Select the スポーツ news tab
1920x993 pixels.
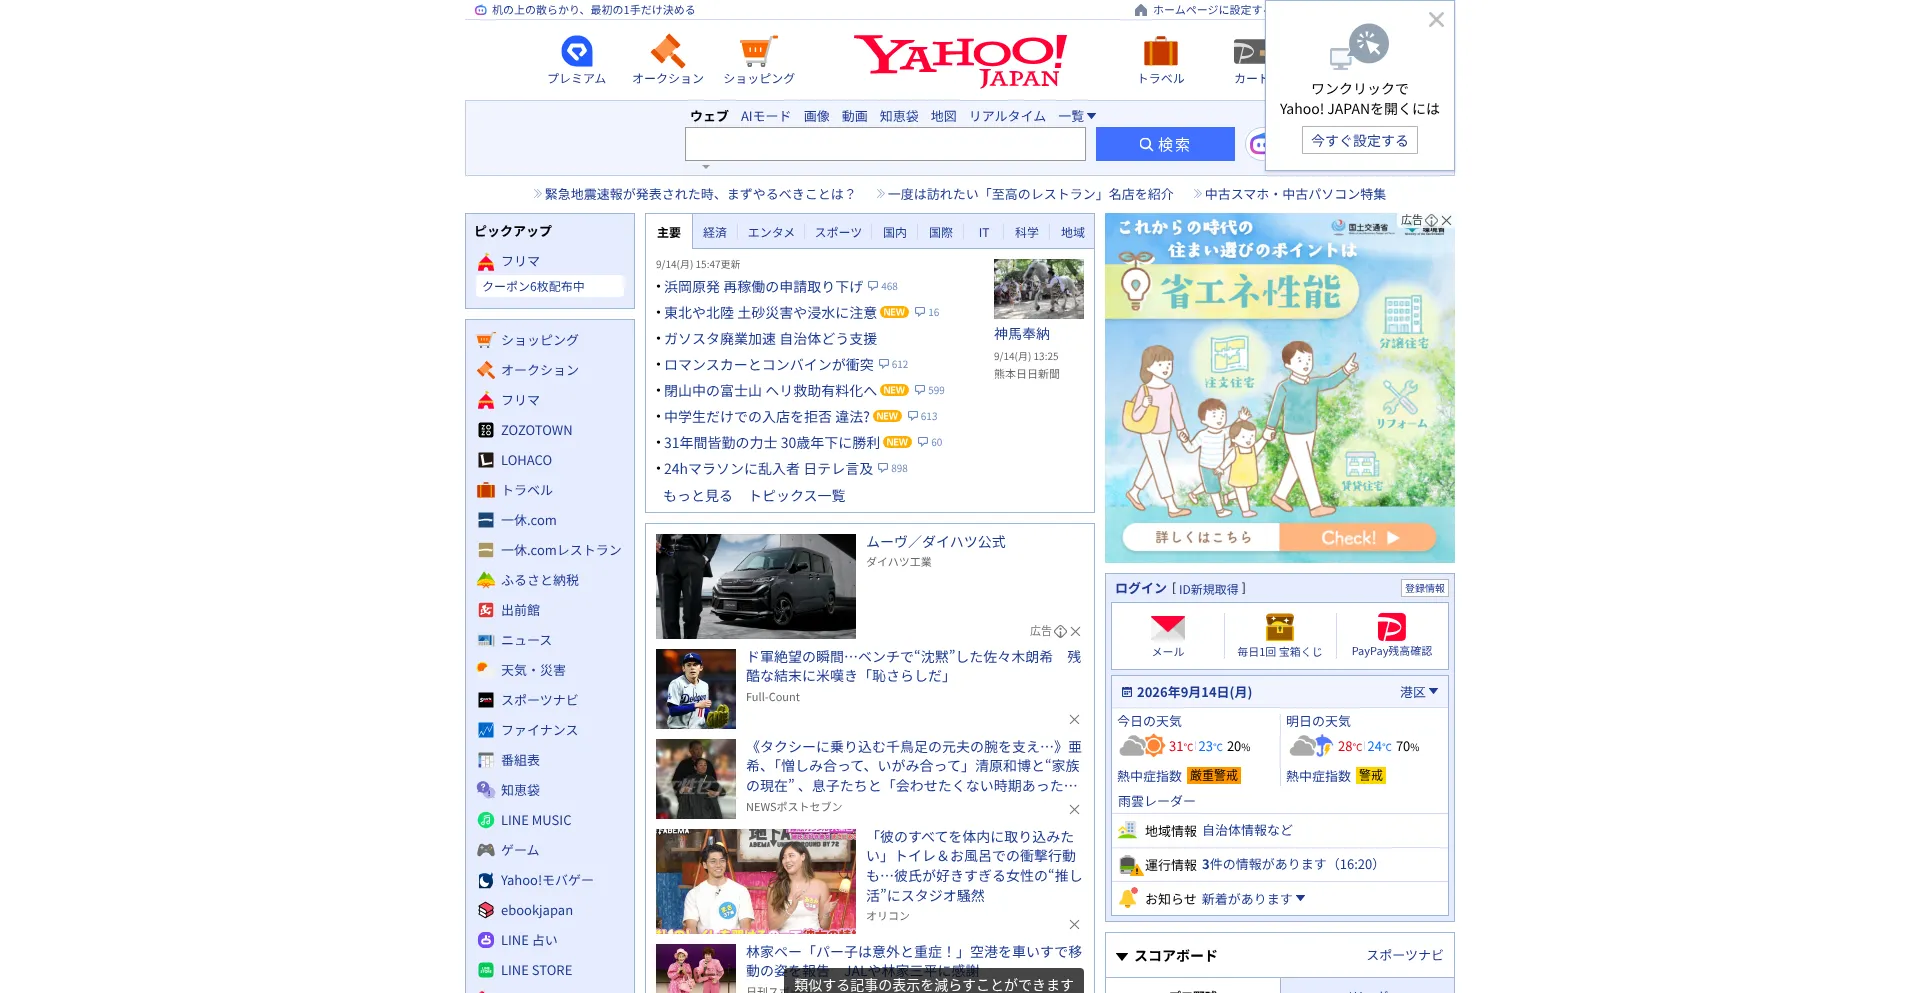click(x=838, y=232)
